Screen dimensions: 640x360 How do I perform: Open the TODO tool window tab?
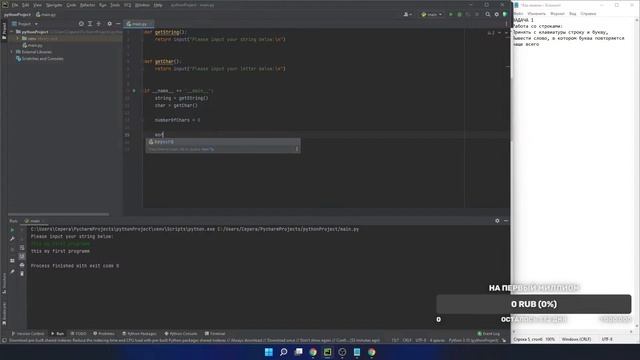click(x=78, y=333)
